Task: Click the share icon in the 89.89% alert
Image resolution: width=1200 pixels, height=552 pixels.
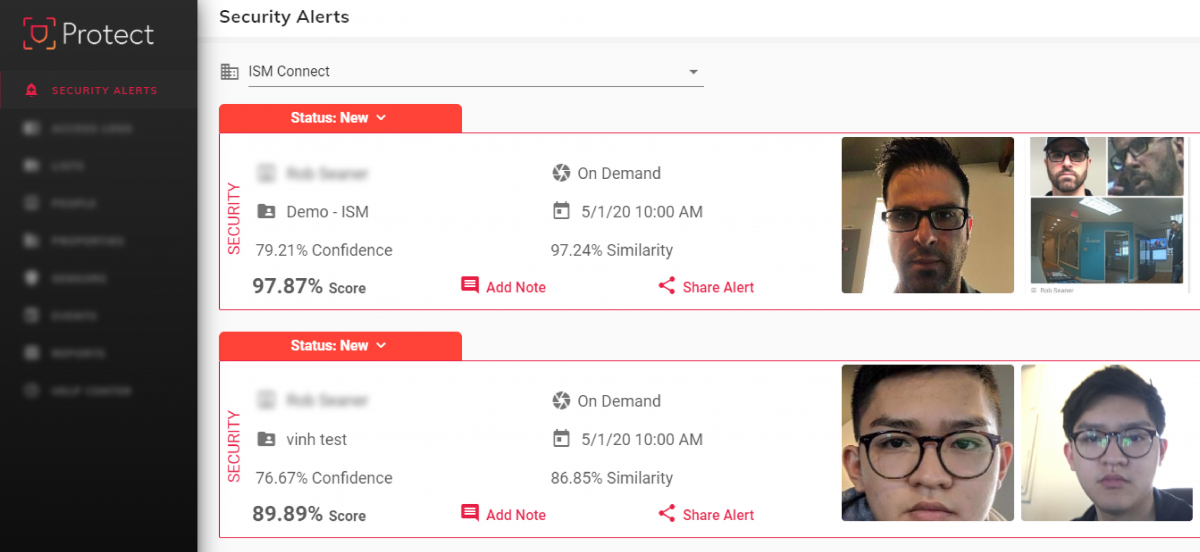Action: (667, 514)
